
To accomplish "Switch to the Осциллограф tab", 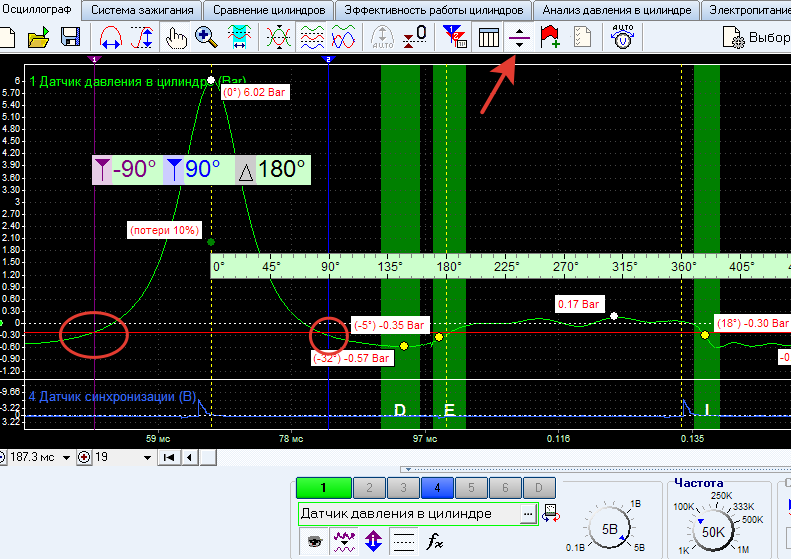I will coord(37,9).
